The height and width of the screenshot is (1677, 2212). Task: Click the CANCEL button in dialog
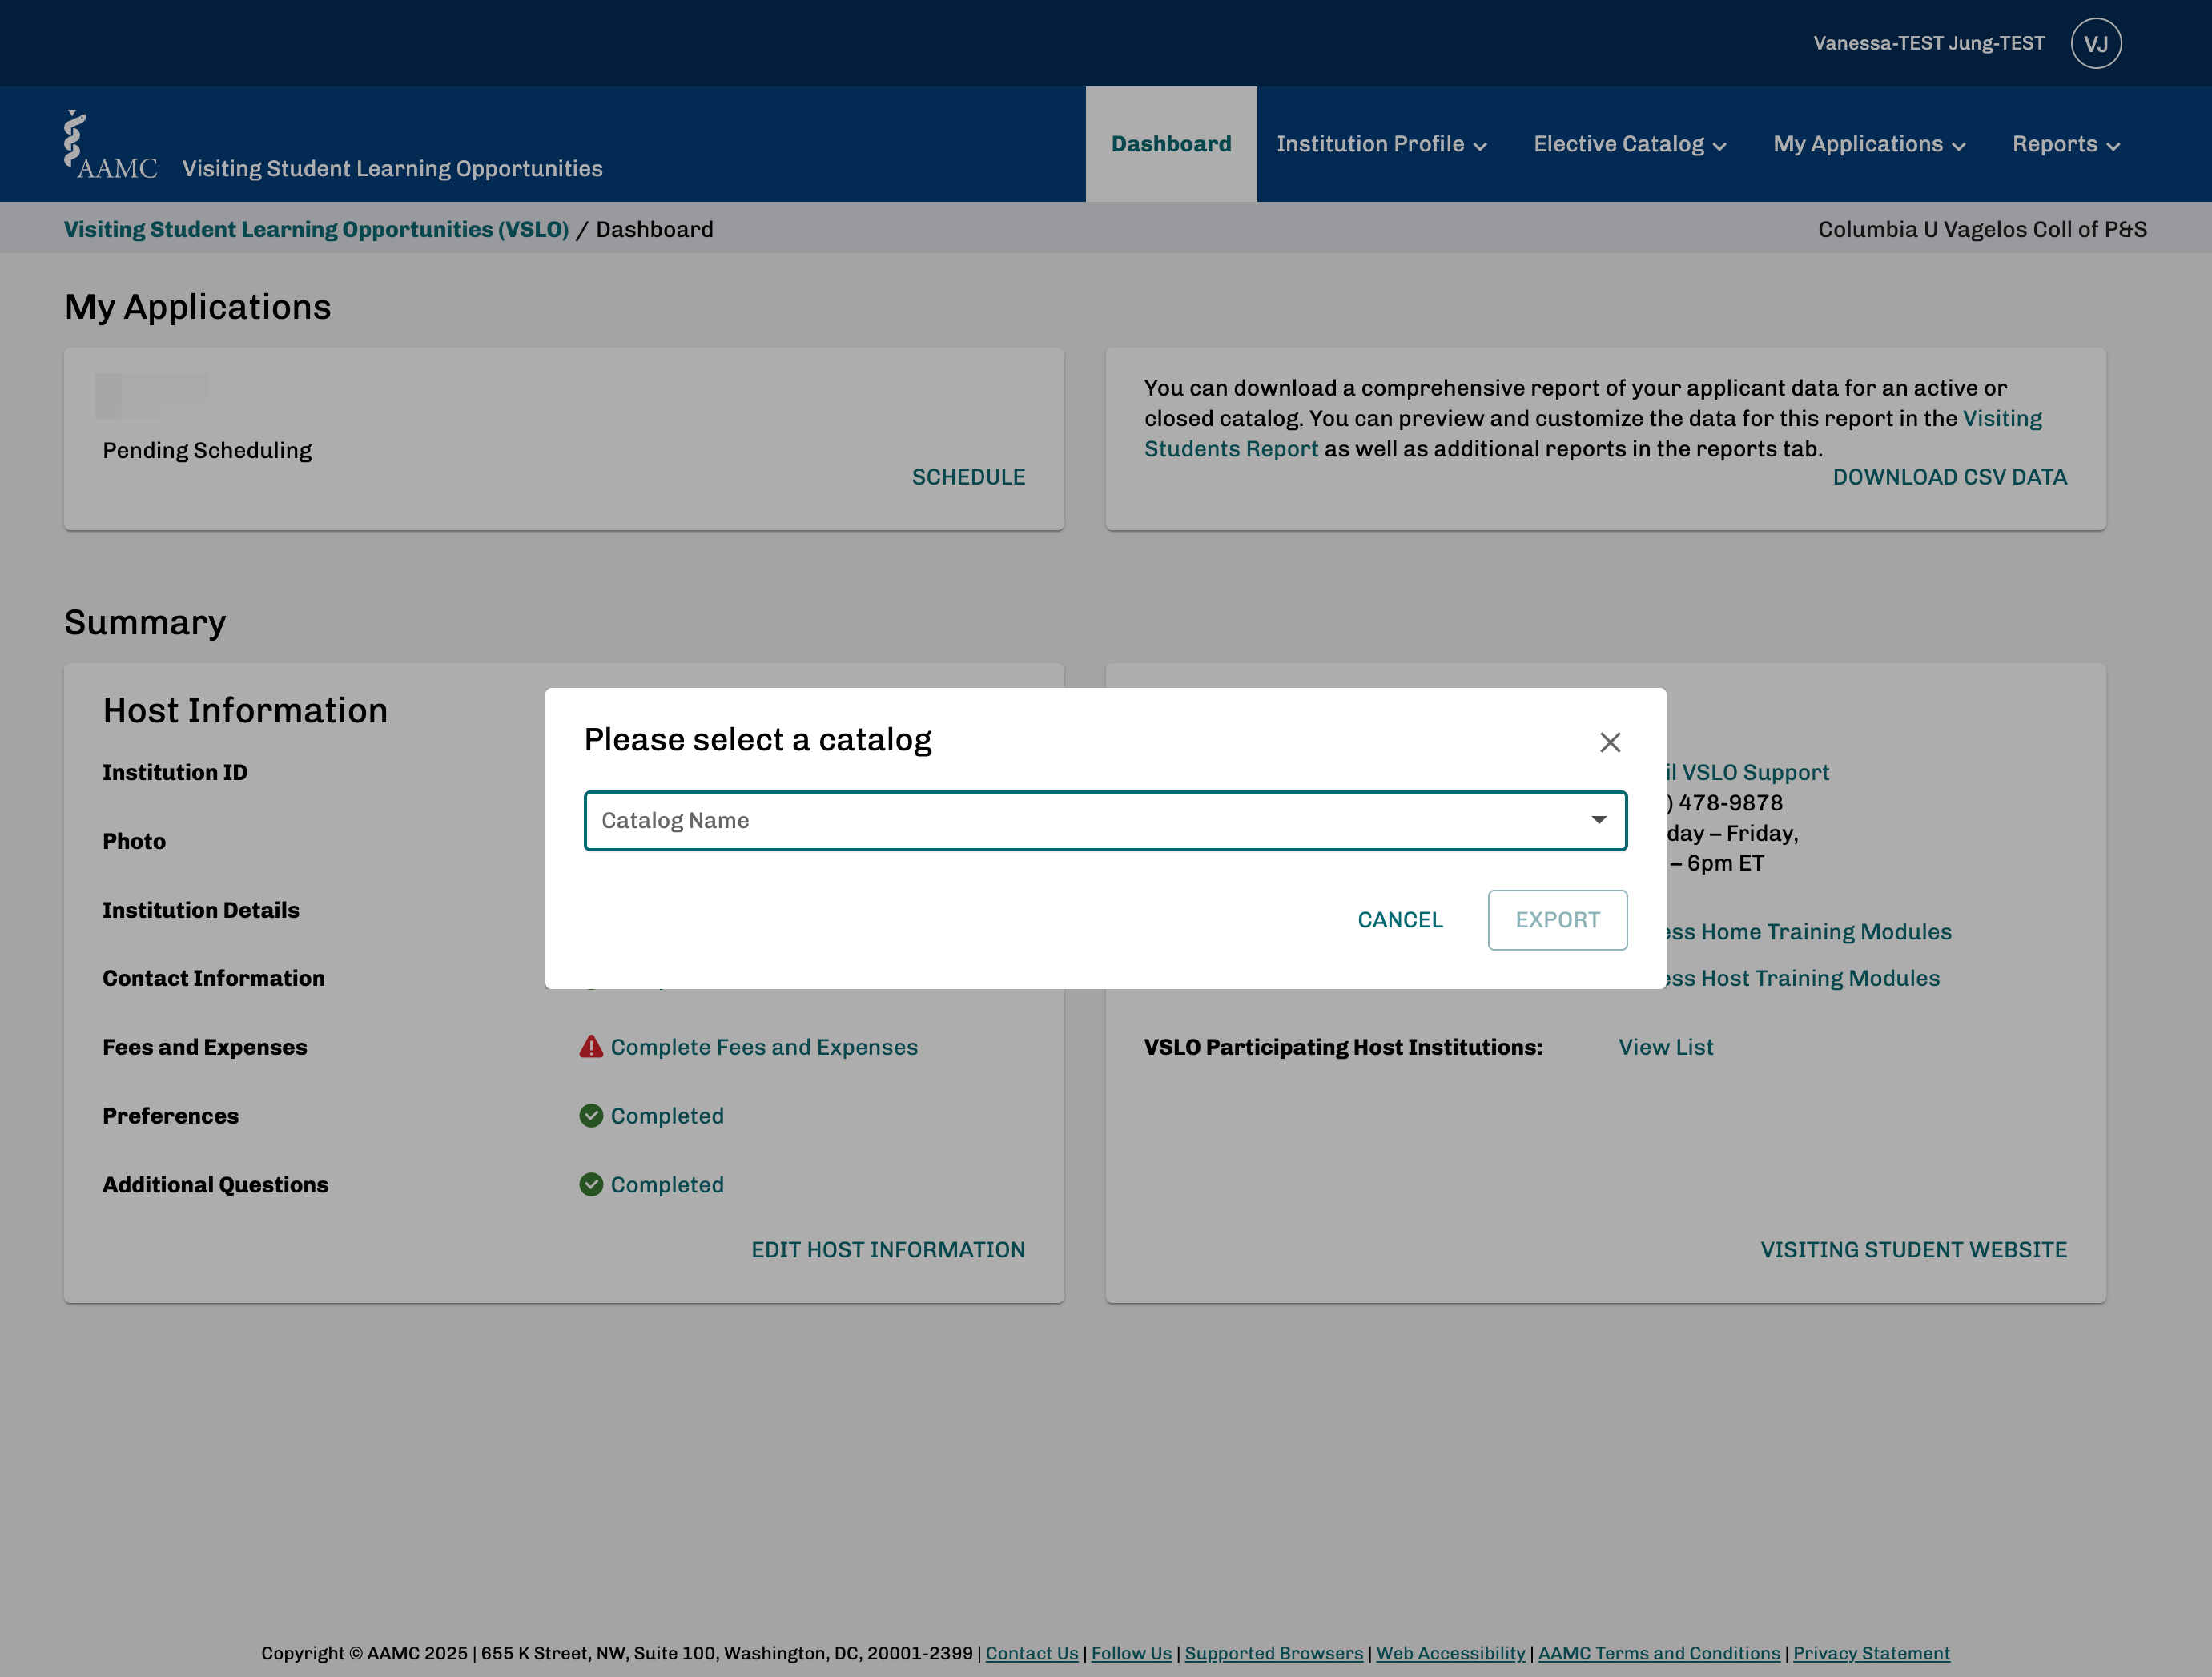tap(1399, 920)
